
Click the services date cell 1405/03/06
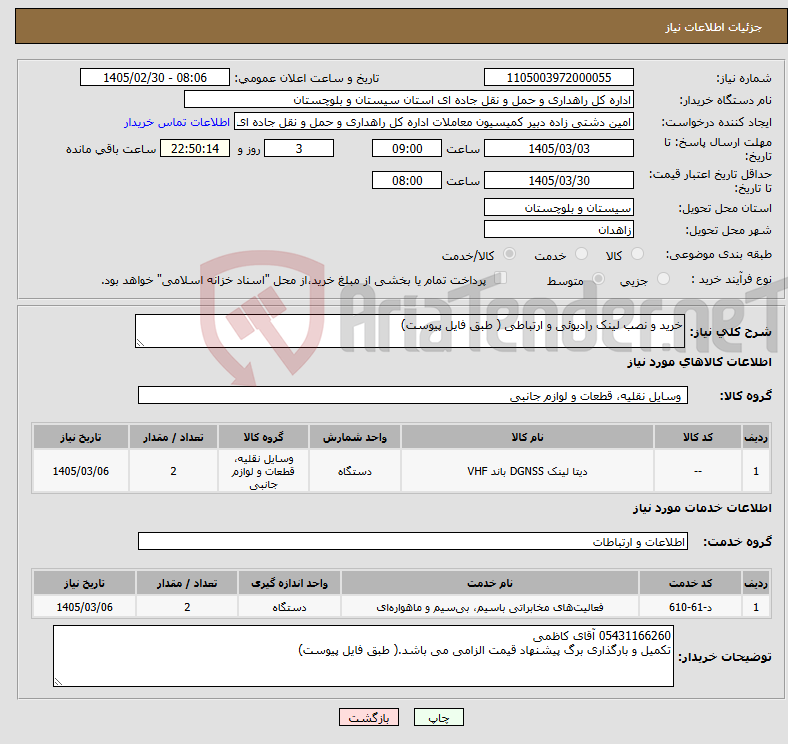[x=84, y=607]
